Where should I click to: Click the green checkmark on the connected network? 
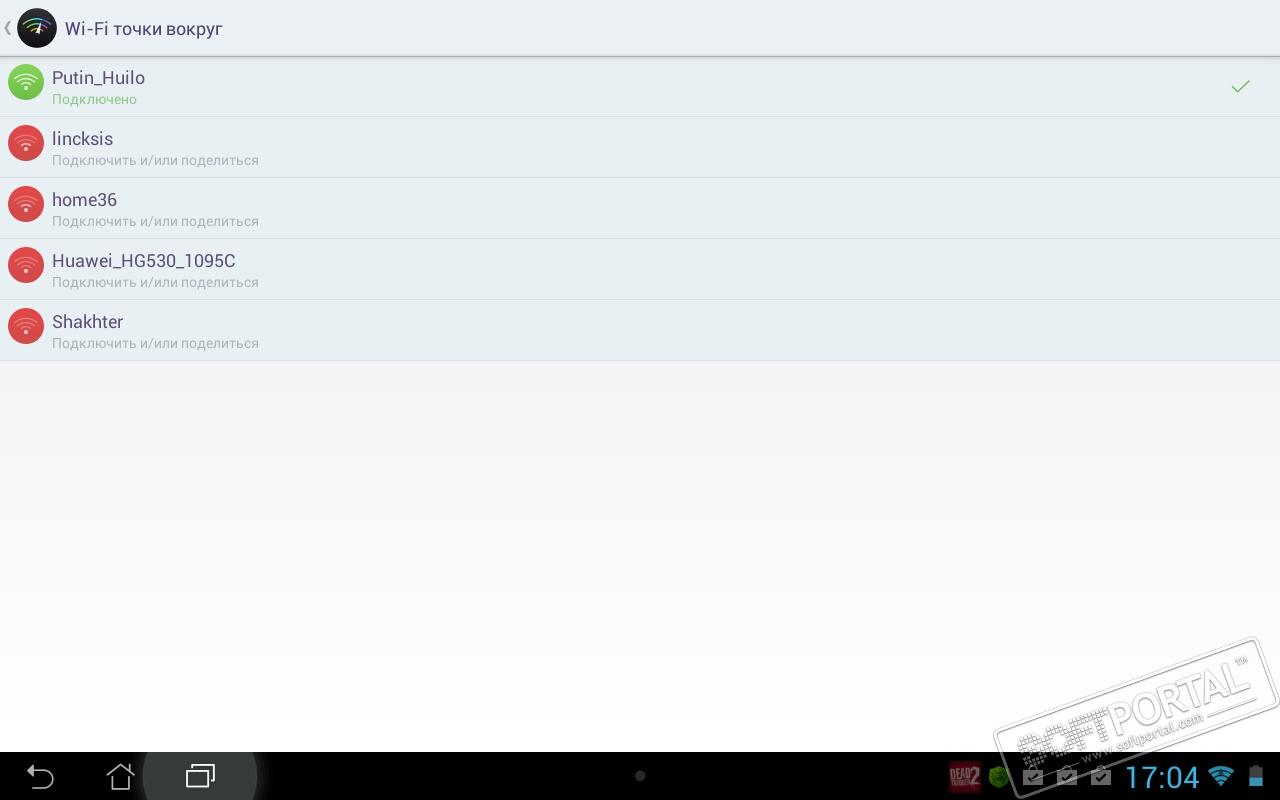tap(1240, 86)
